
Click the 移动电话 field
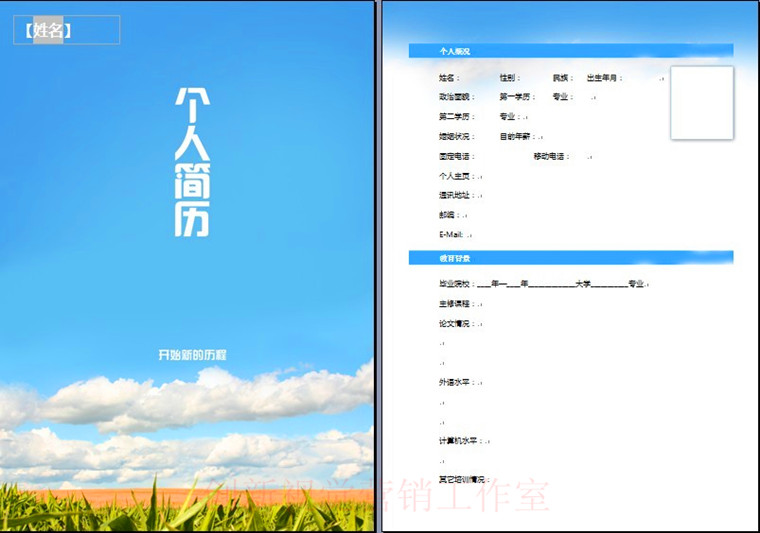tap(550, 157)
